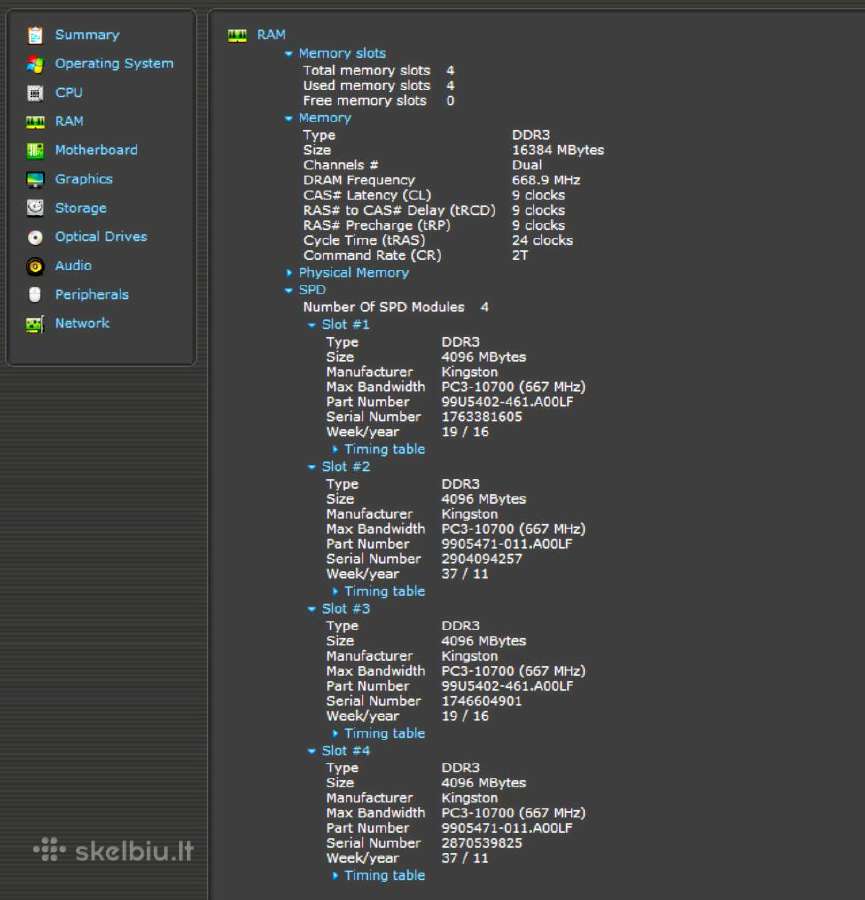Click the Peripherals mouse icon
This screenshot has height=900, width=865.
pyautogui.click(x=35, y=294)
